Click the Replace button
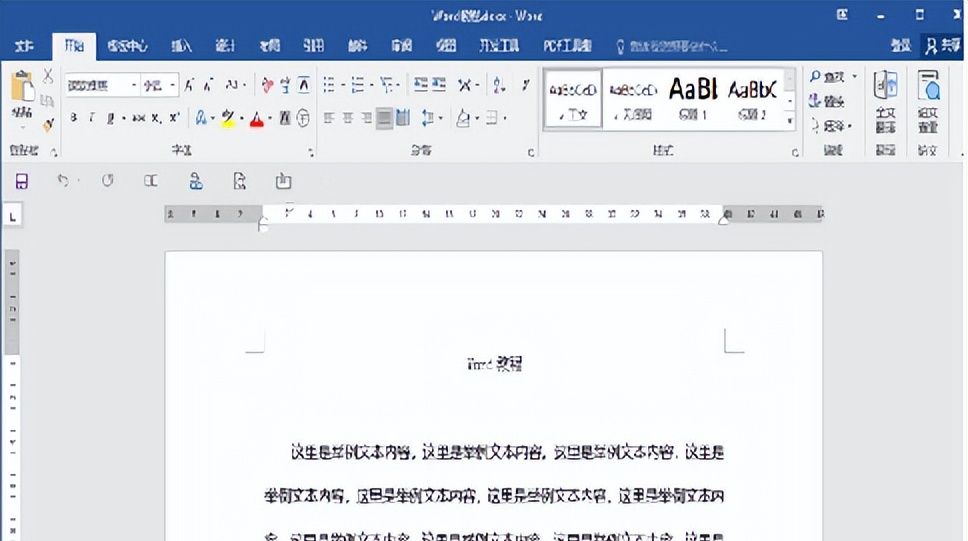Viewport: 968px width, 541px height. pyautogui.click(x=827, y=101)
